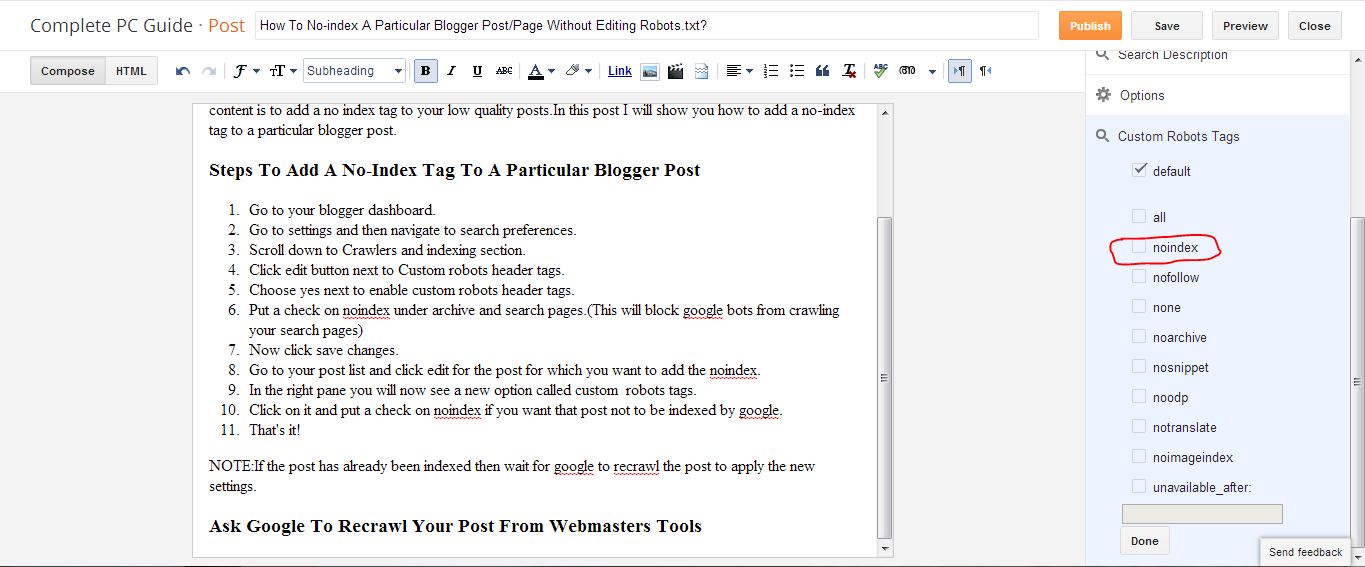Screen dimensions: 1365x567
Task: Switch to Compose mode
Action: (x=68, y=71)
